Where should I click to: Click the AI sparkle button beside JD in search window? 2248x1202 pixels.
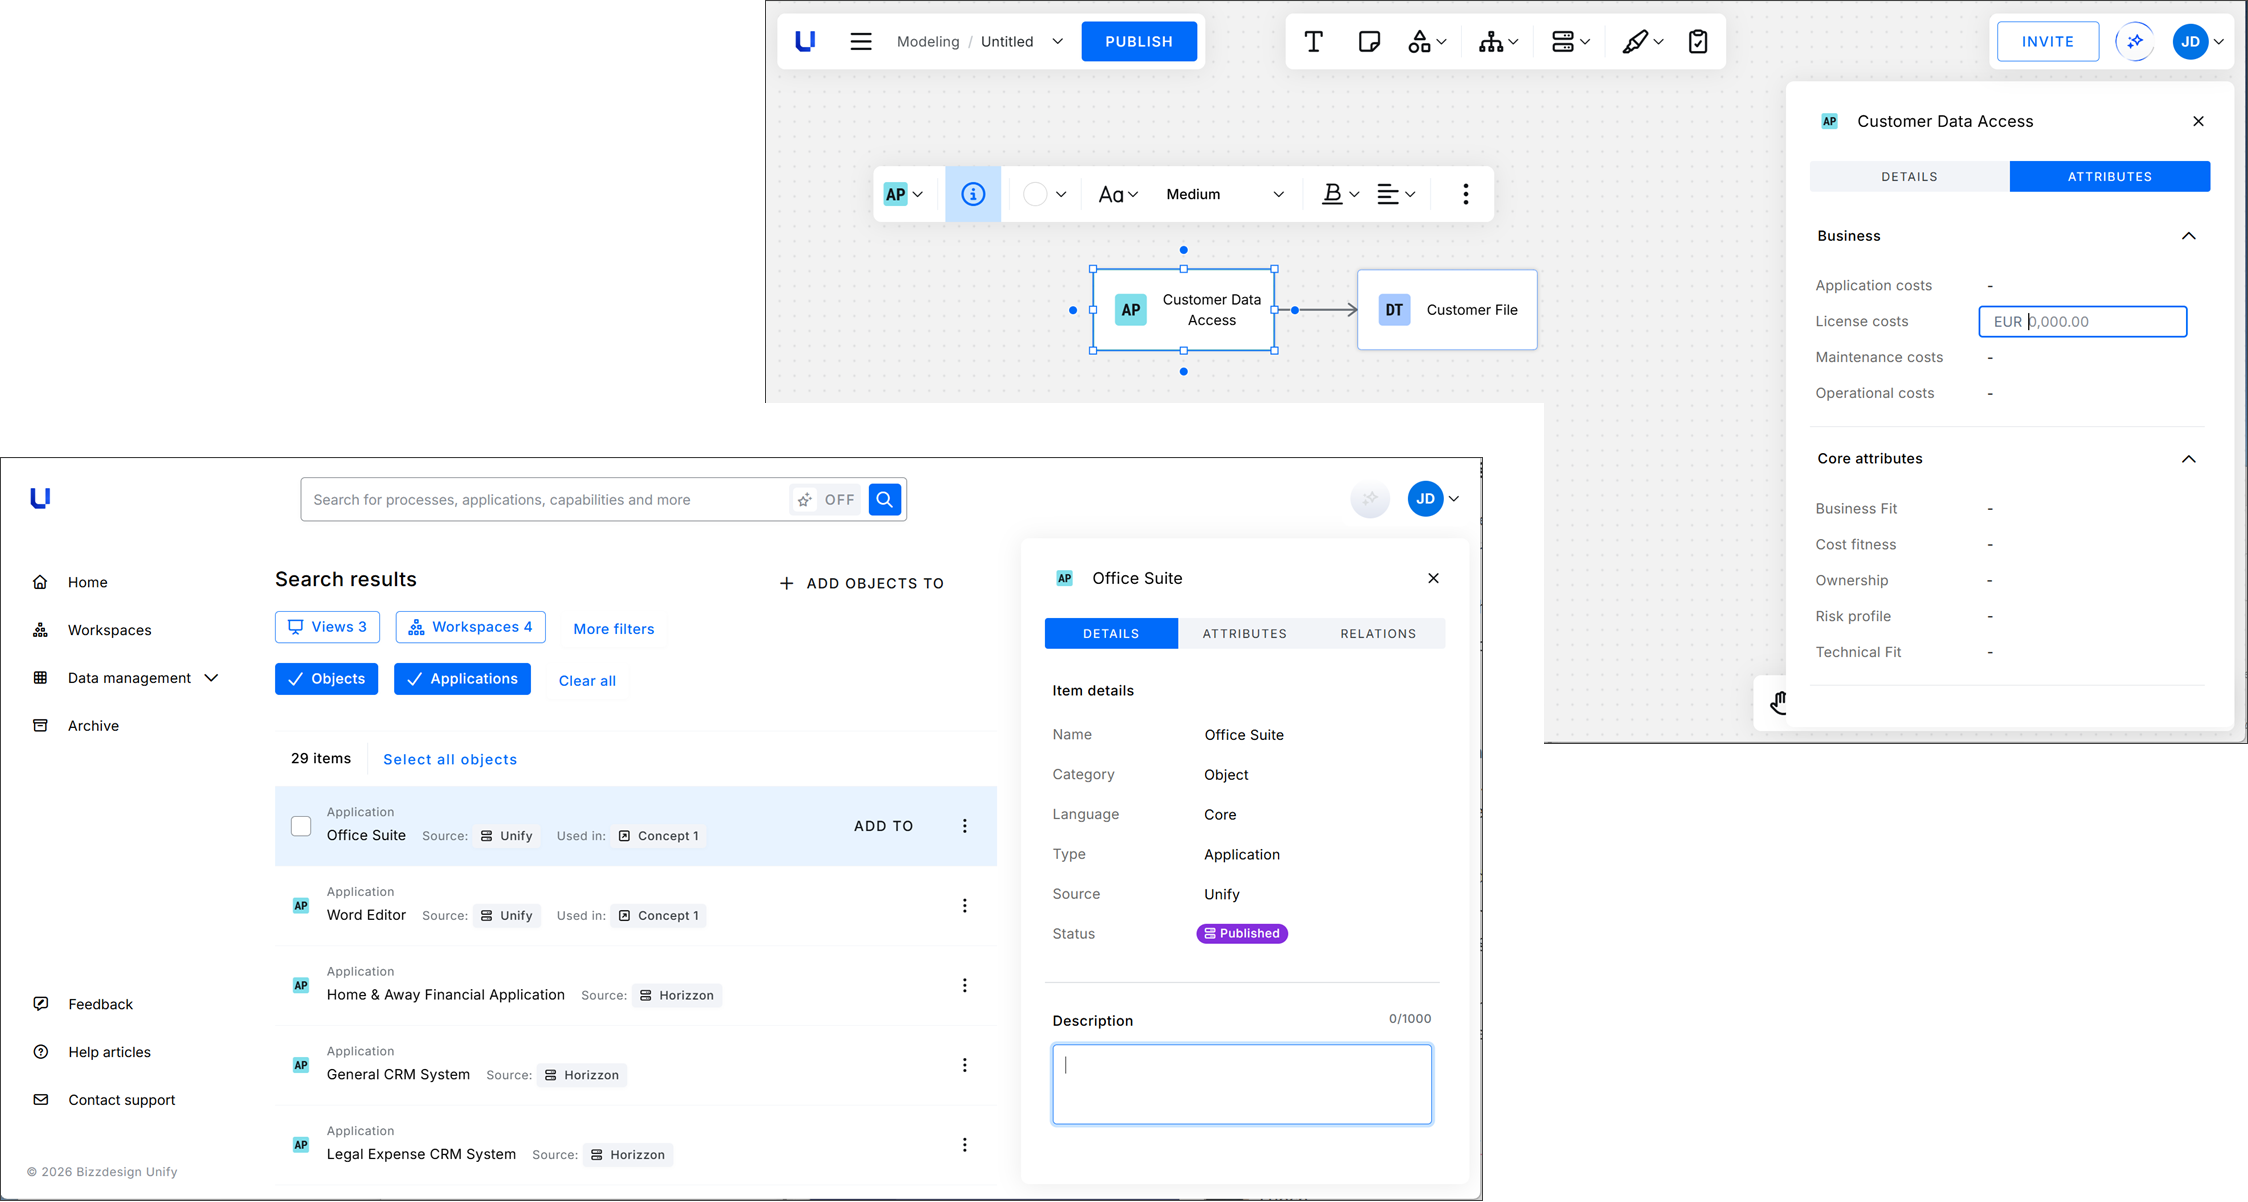coord(1370,498)
